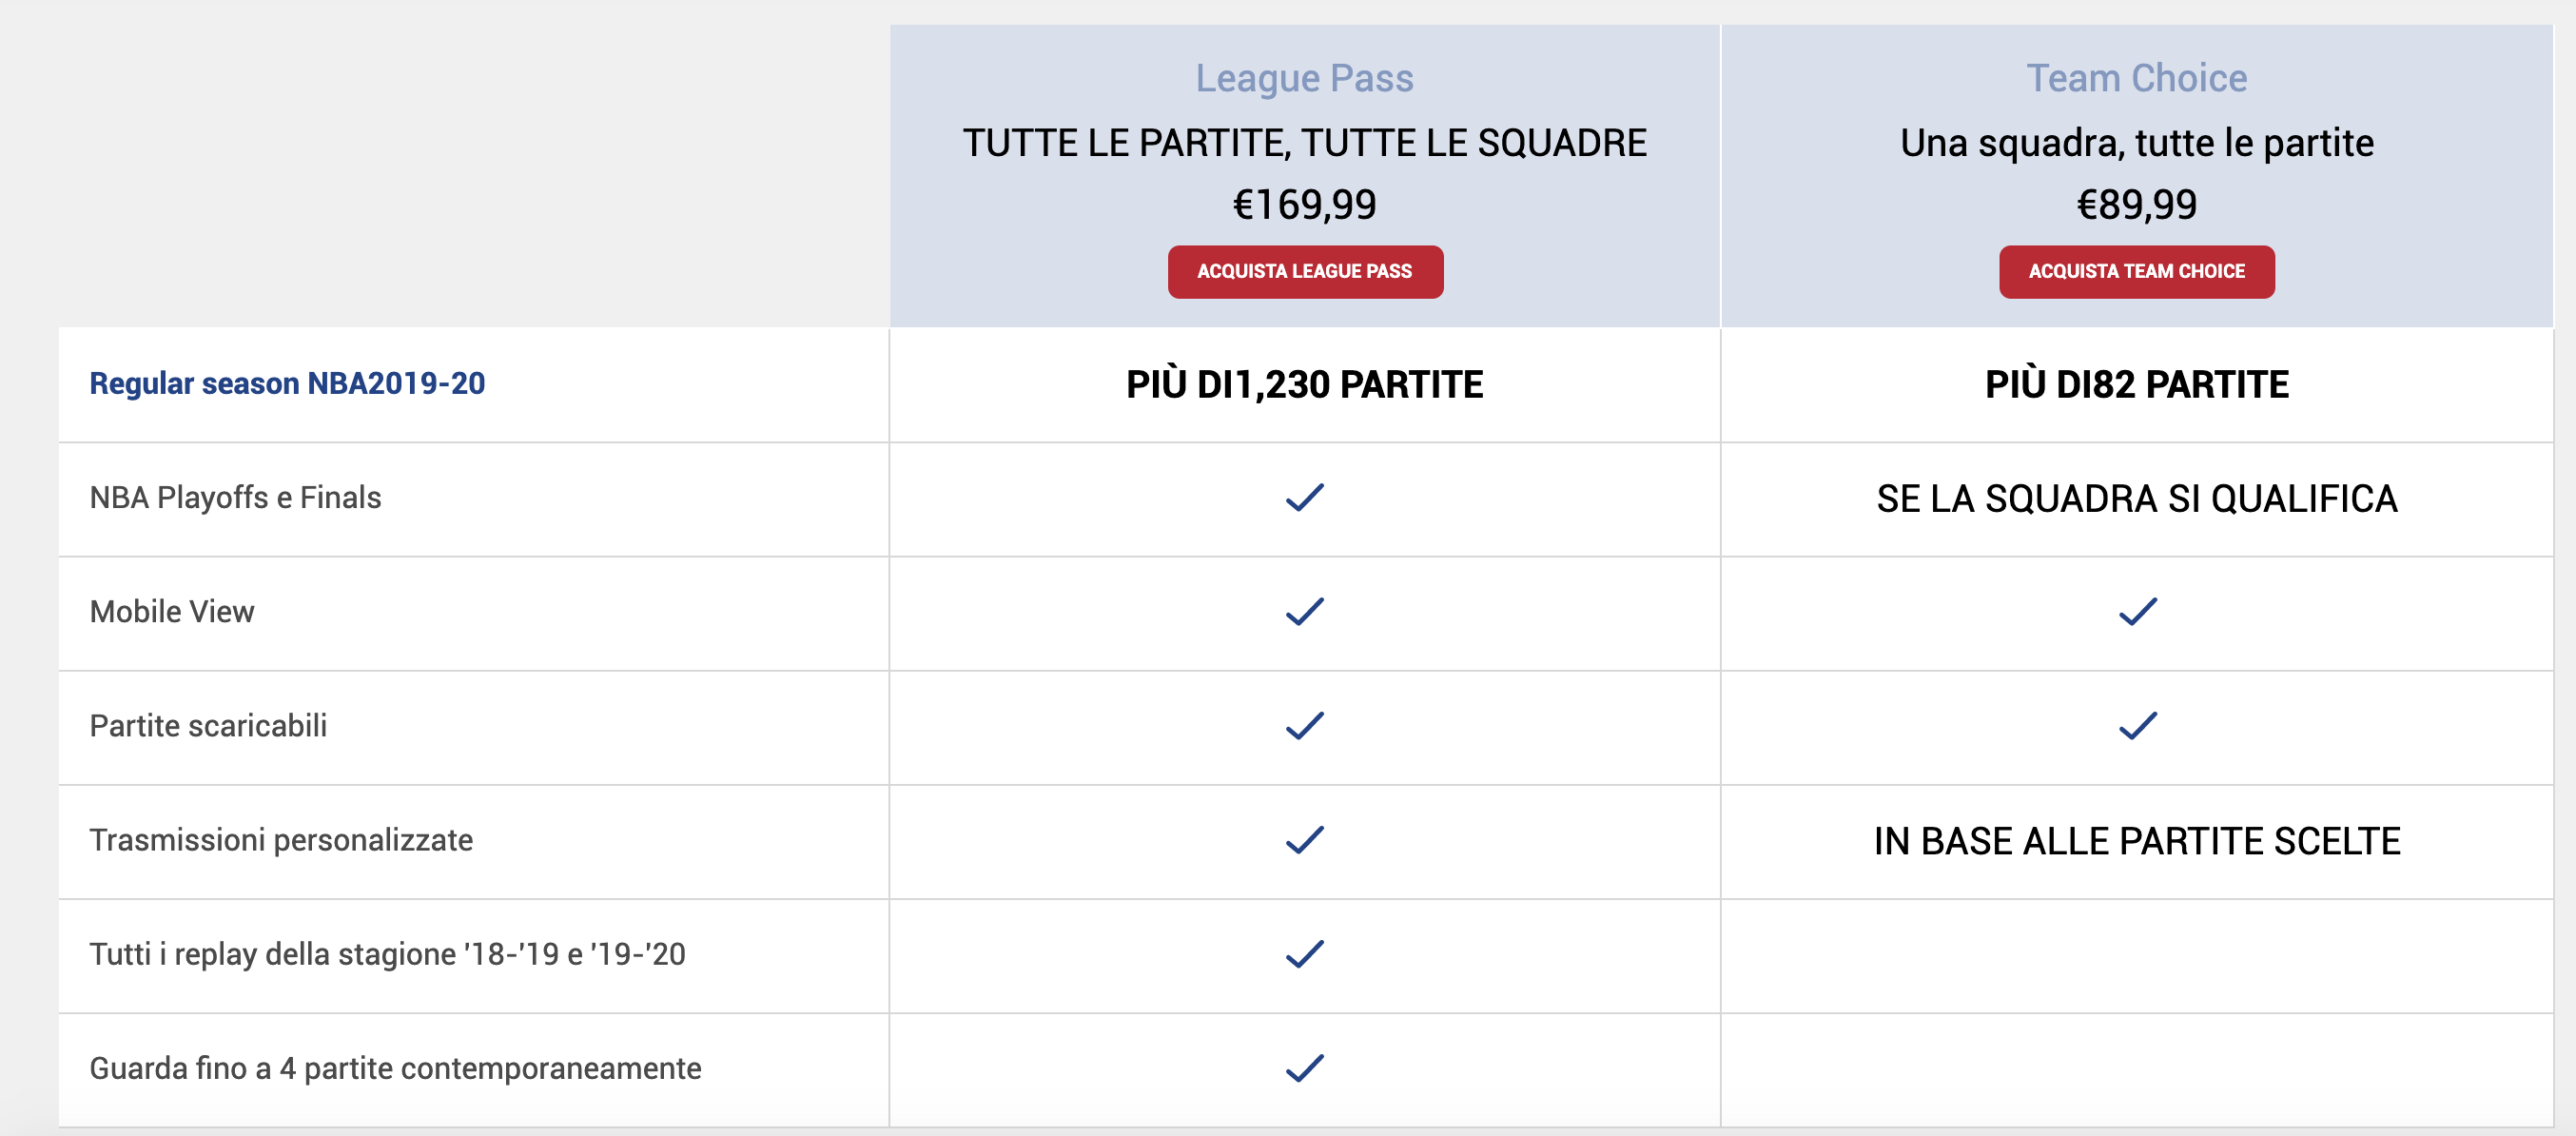
Task: Click 'IN BASE ALLE PARTITE SCELTE' cell text
Action: coord(2136,841)
